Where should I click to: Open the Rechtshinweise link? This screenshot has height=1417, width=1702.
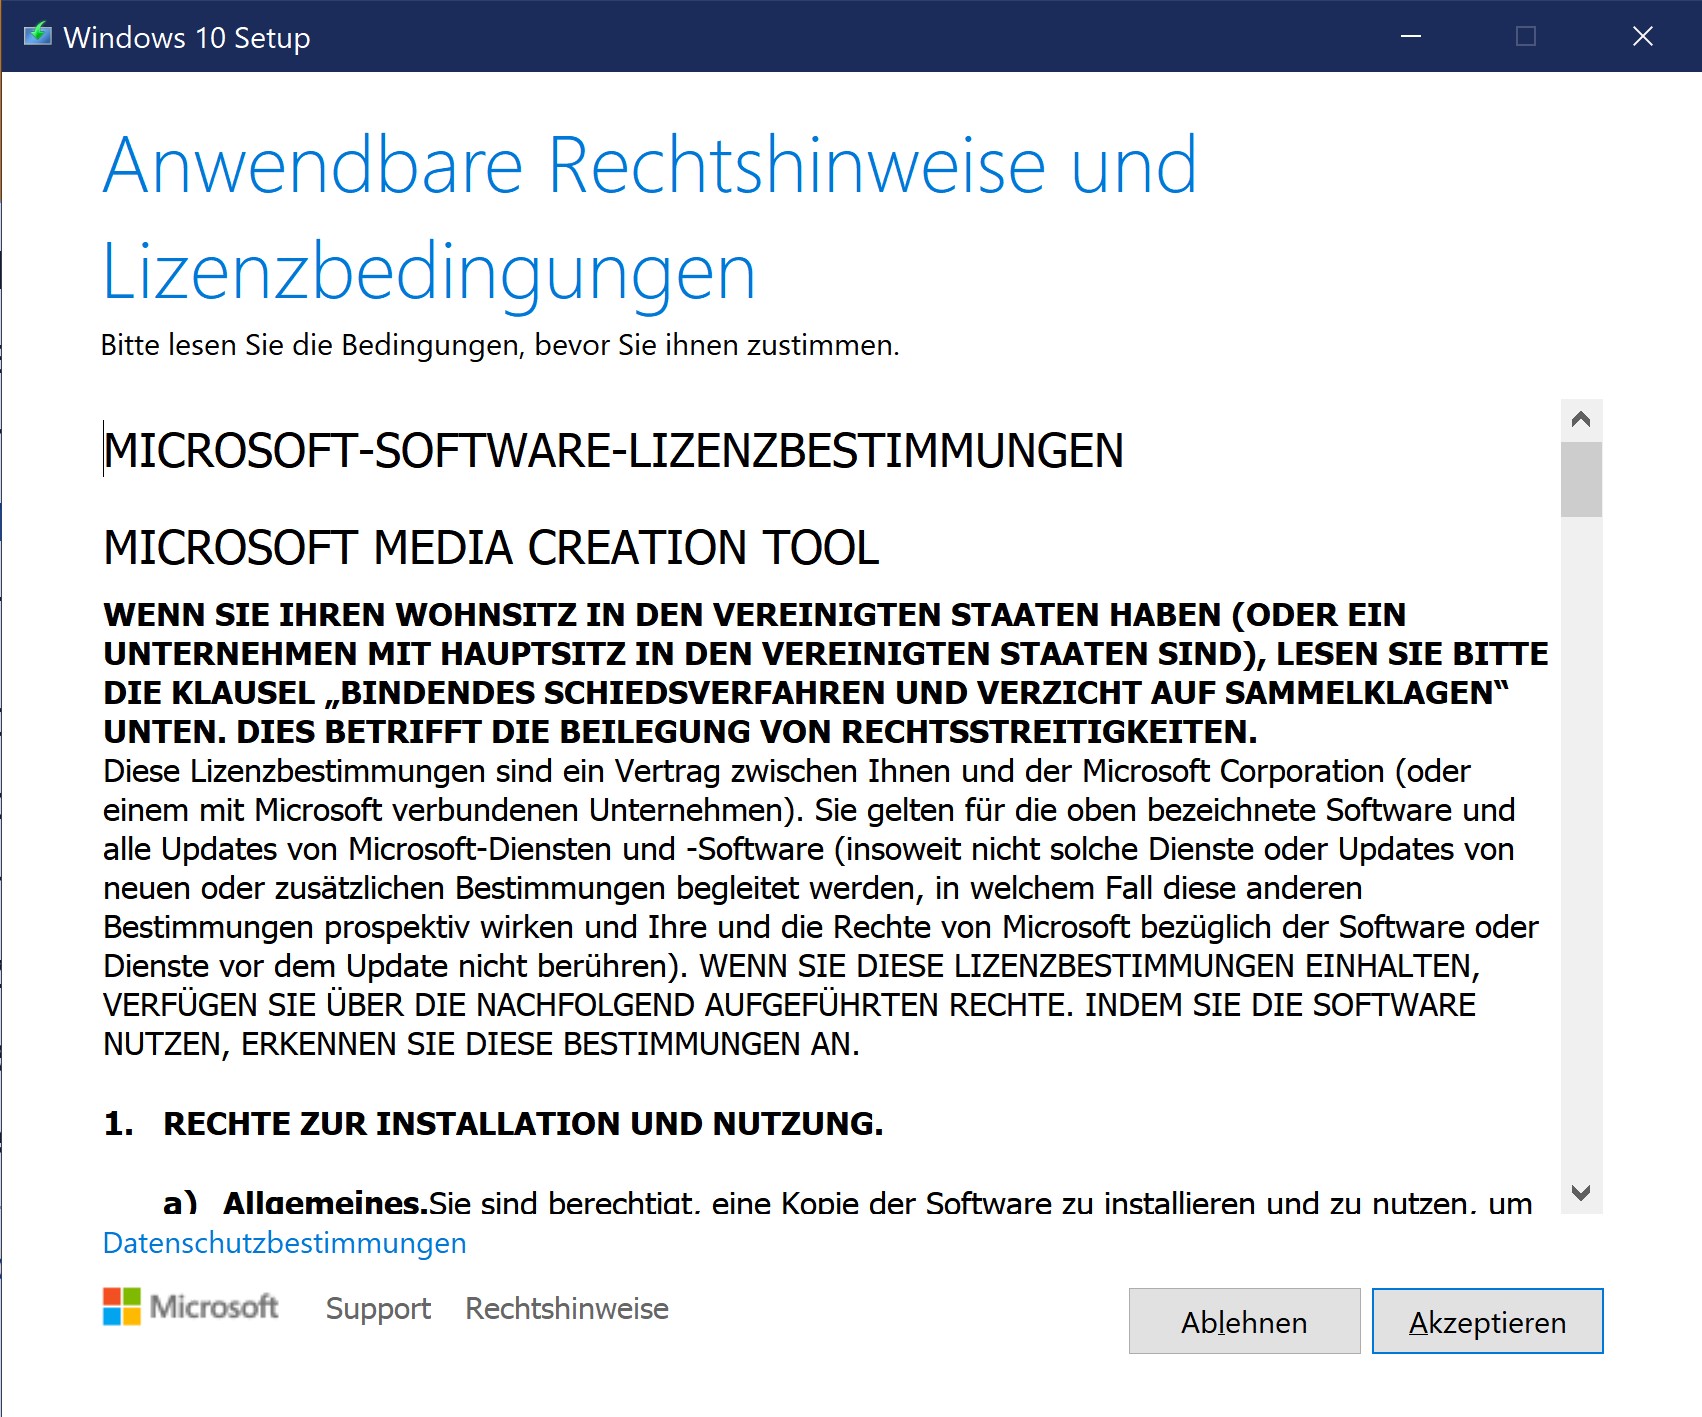[x=567, y=1308]
